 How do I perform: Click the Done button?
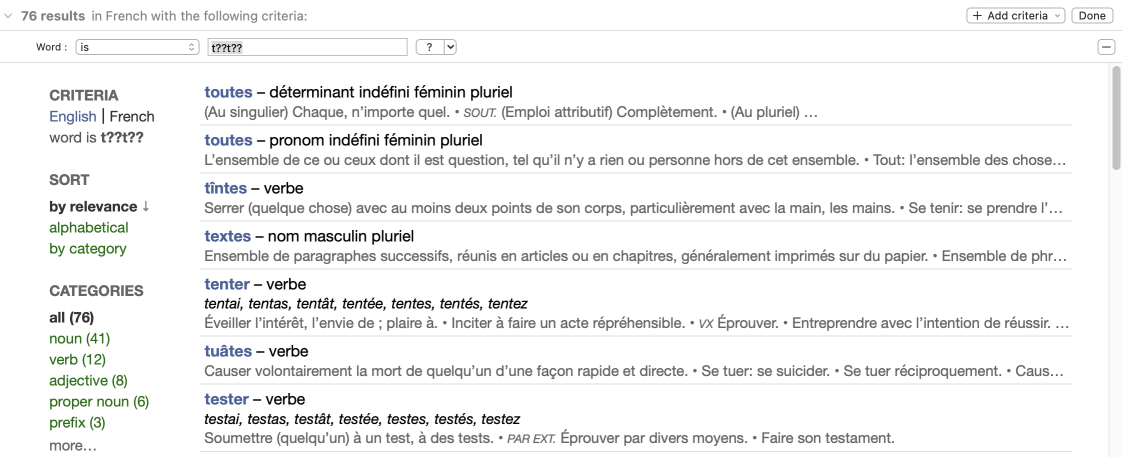[x=1092, y=17]
